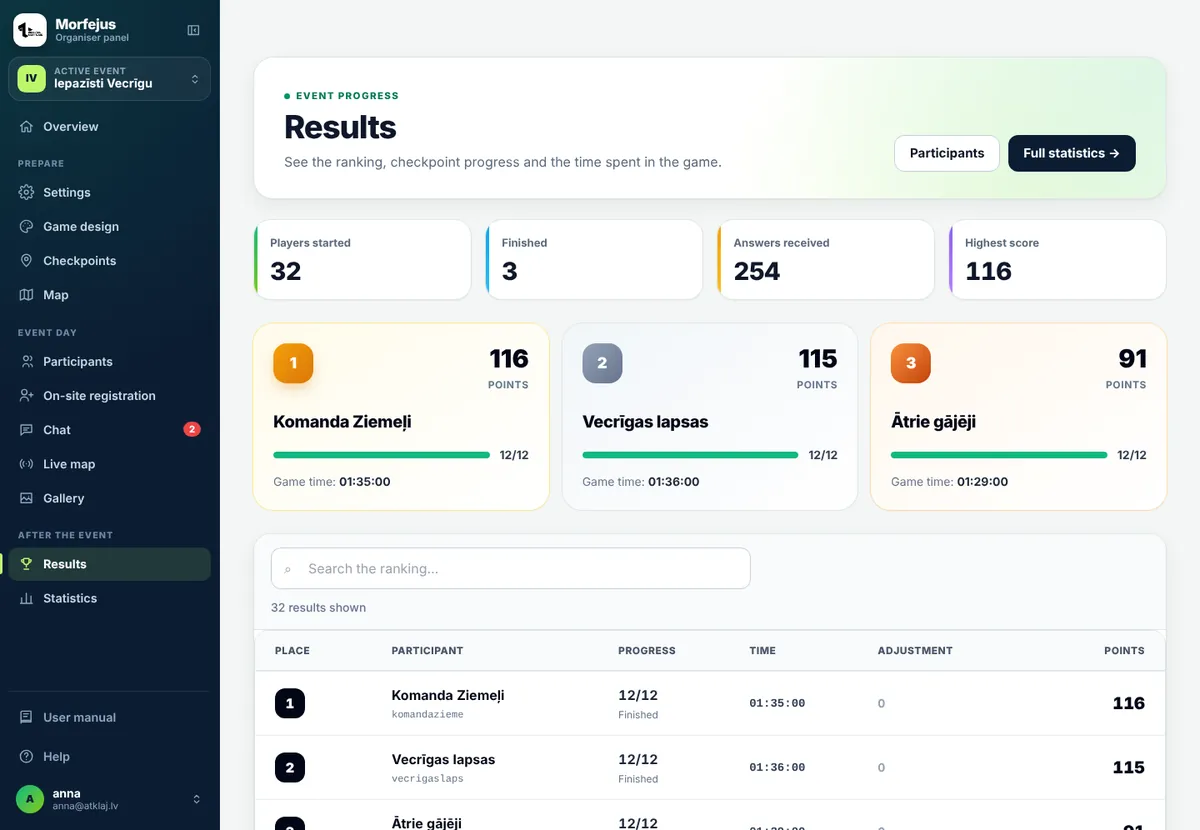Click the Chat bubble icon
The height and width of the screenshot is (830, 1200).
(x=26, y=430)
